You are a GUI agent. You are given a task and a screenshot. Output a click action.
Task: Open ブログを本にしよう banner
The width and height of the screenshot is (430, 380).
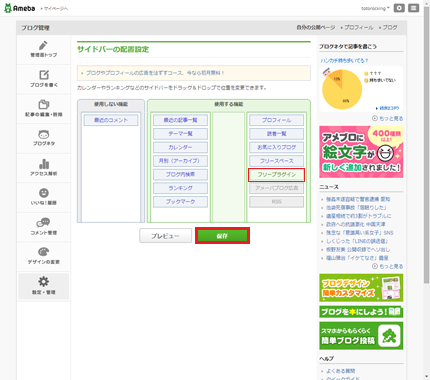(x=361, y=312)
